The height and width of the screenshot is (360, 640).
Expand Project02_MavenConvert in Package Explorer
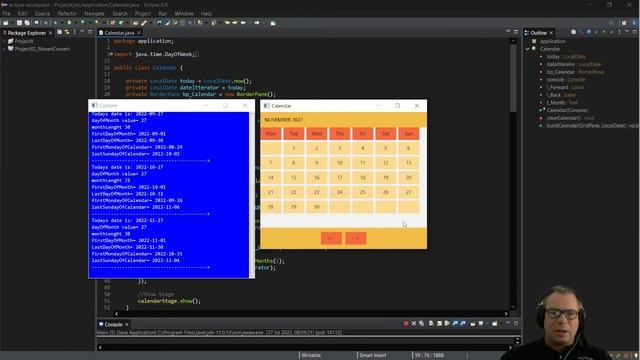pos(4,49)
